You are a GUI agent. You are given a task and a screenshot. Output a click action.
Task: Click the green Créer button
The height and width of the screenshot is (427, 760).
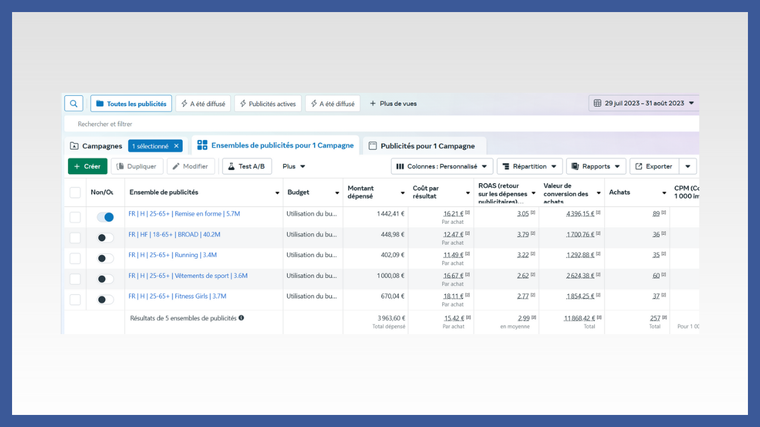click(x=88, y=166)
